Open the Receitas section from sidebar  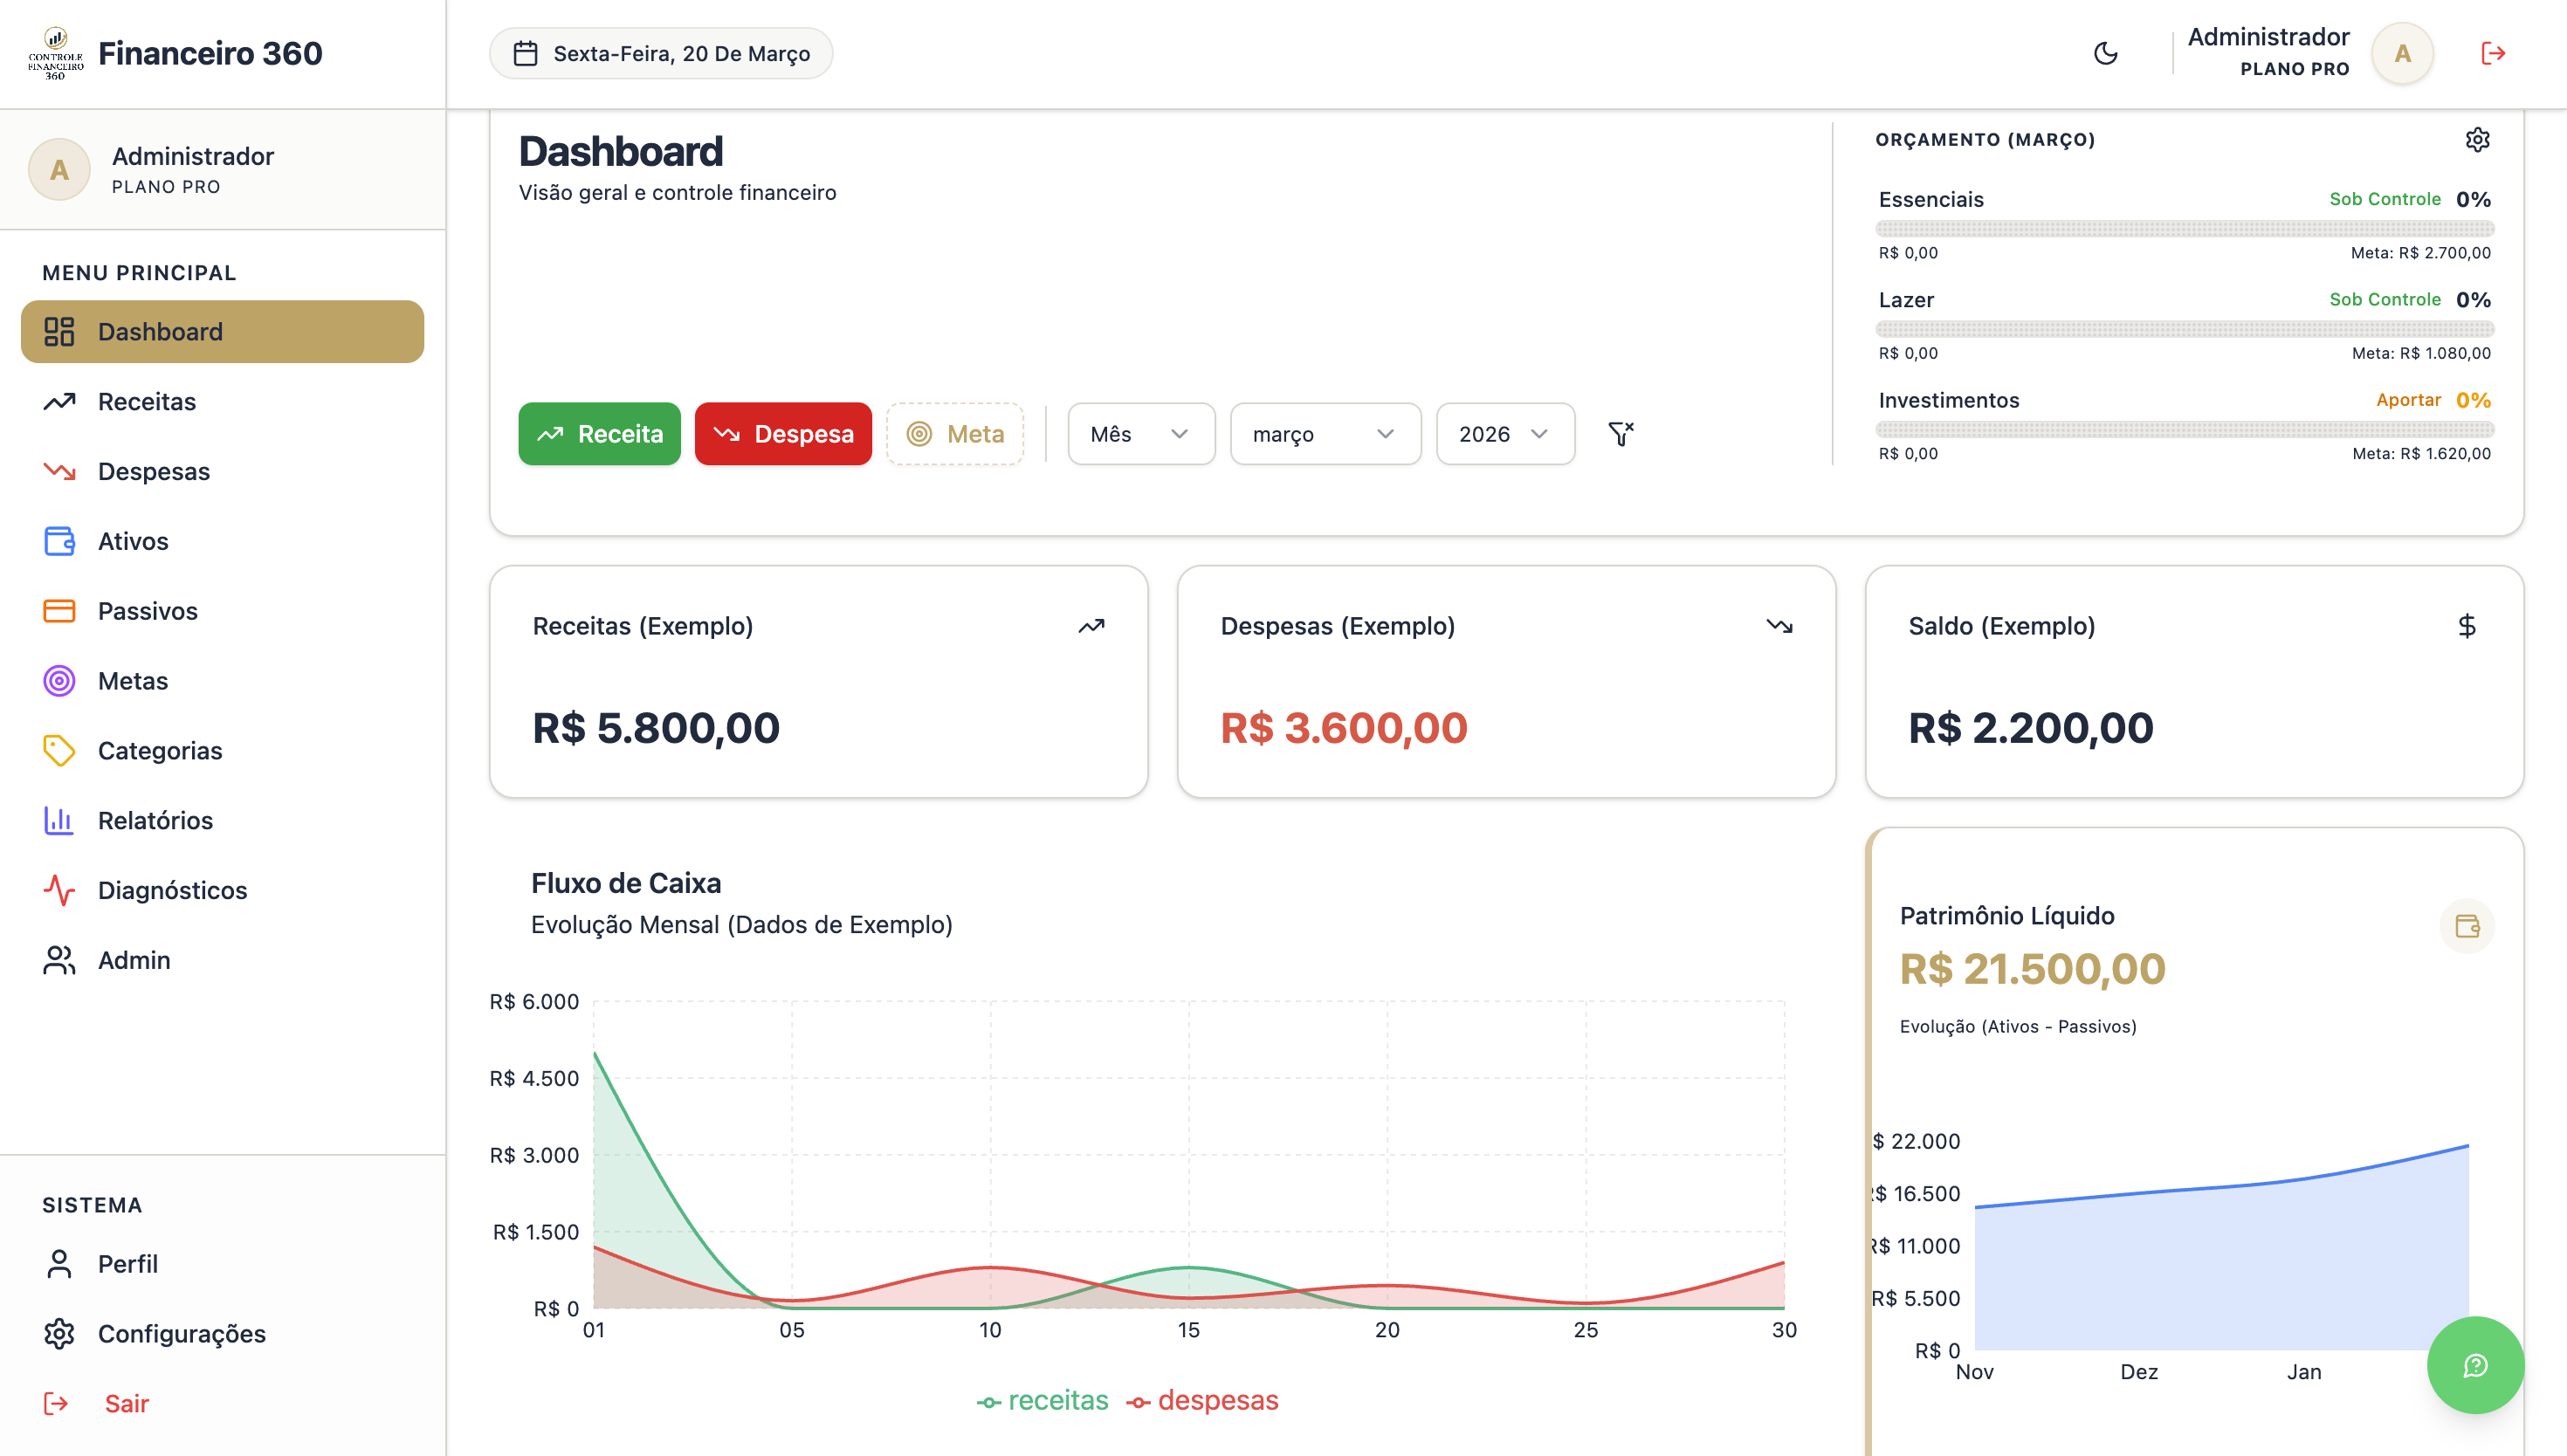(x=147, y=401)
